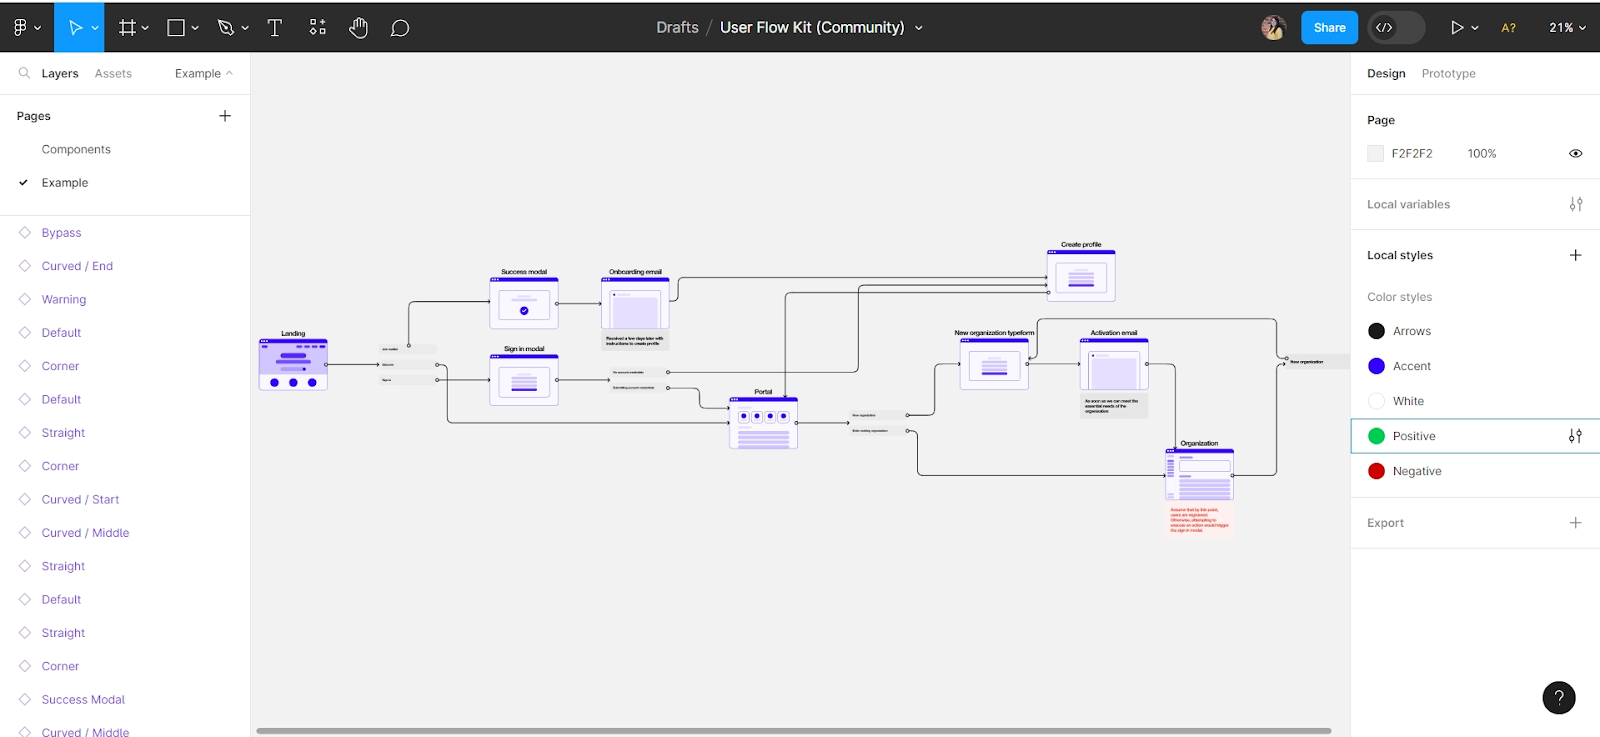Select the Example page with checkmark

pyautogui.click(x=65, y=183)
